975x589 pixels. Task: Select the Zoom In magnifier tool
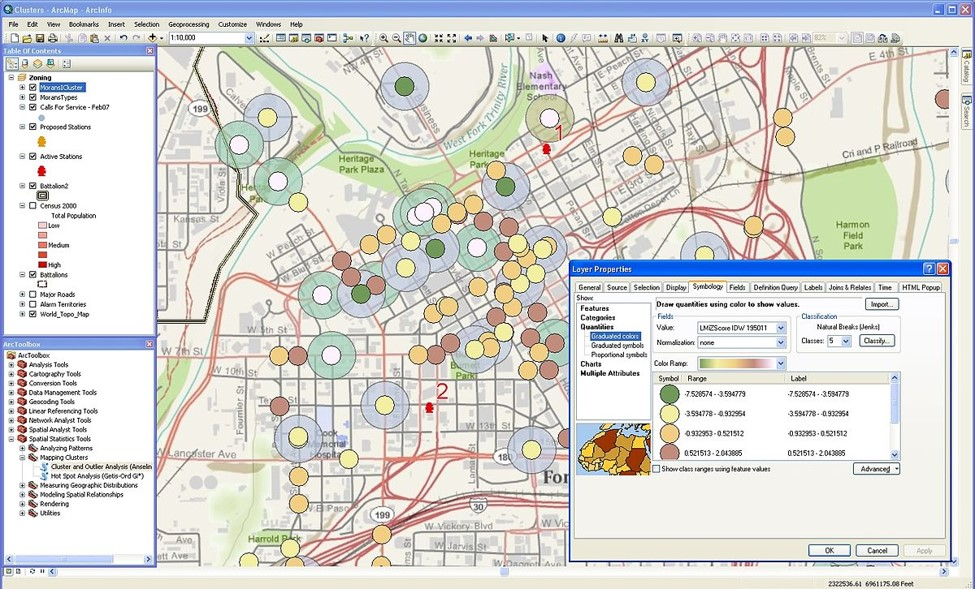[x=384, y=38]
